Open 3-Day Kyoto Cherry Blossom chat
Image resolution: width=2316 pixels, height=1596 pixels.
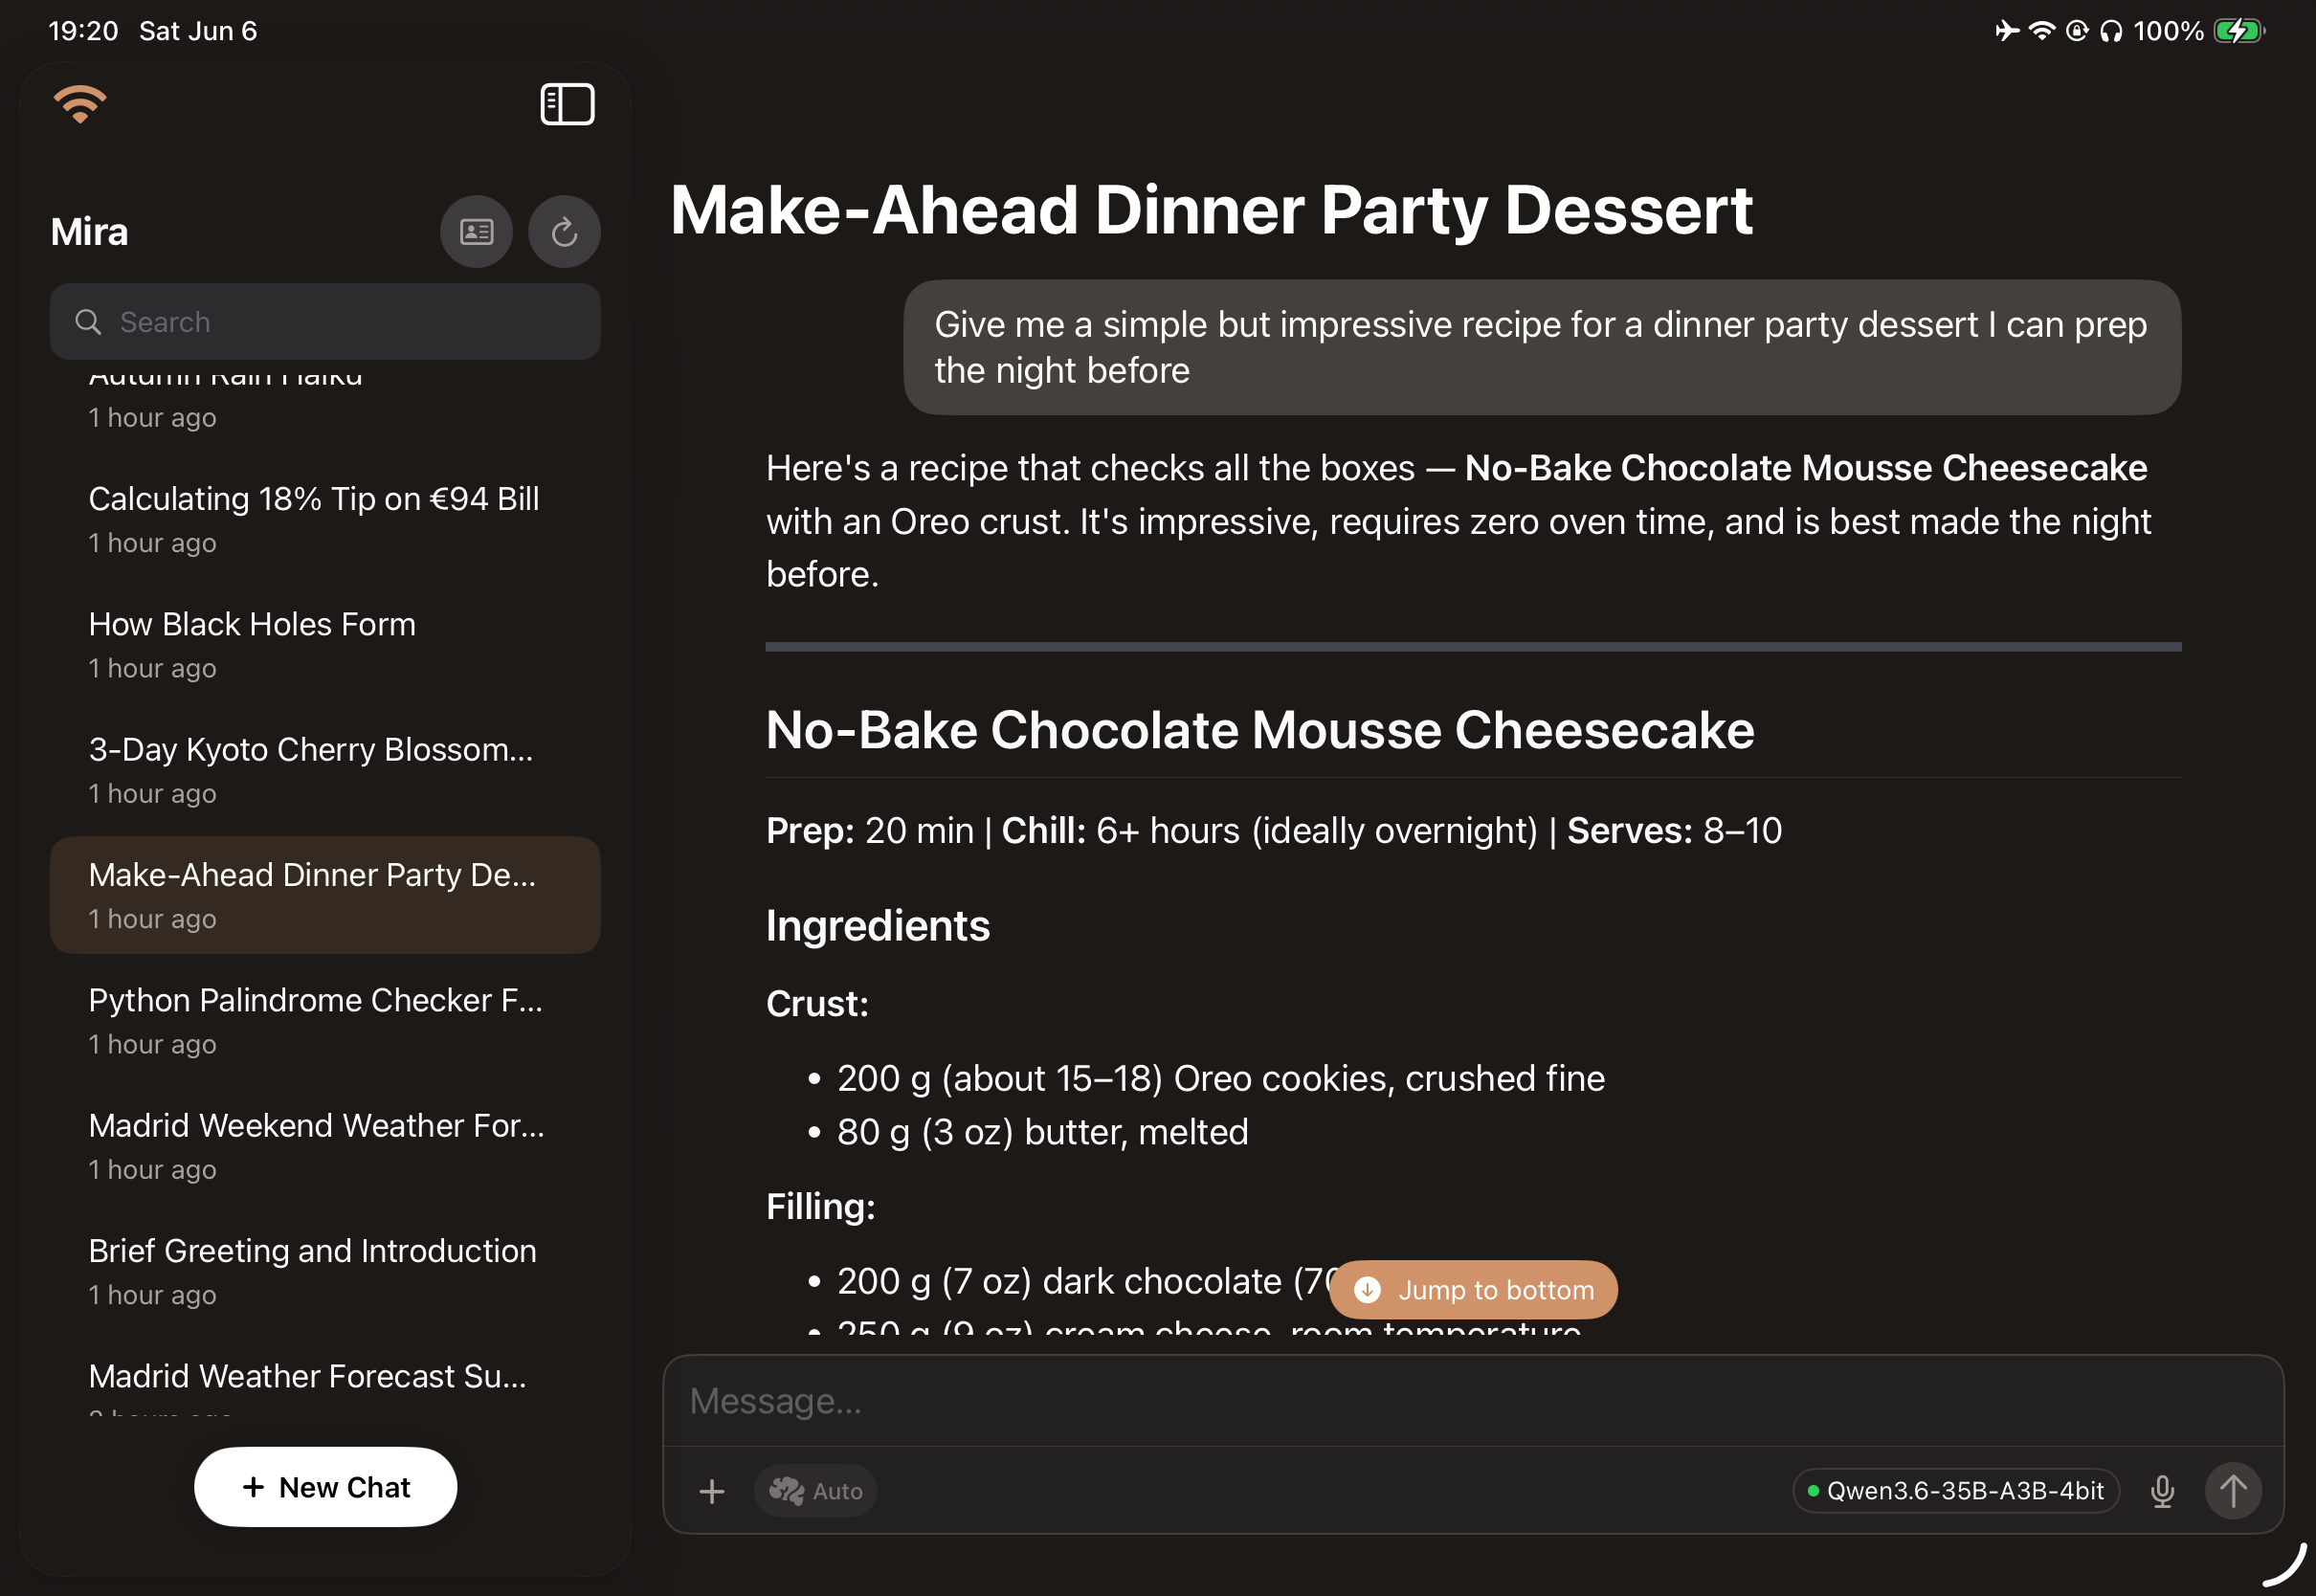coord(325,769)
